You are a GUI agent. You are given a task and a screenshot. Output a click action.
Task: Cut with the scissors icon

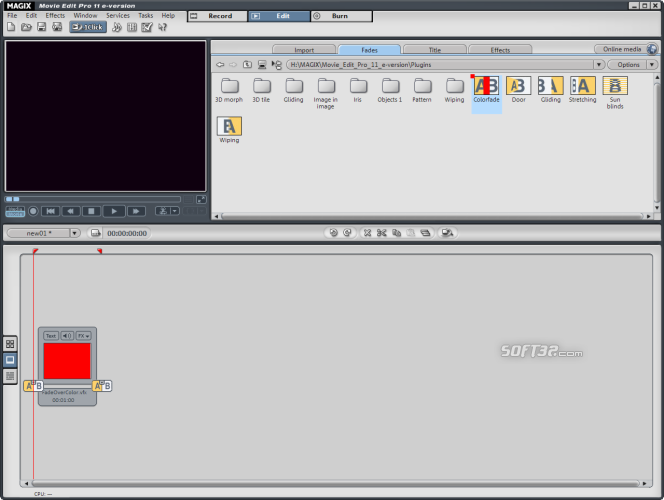tap(382, 233)
